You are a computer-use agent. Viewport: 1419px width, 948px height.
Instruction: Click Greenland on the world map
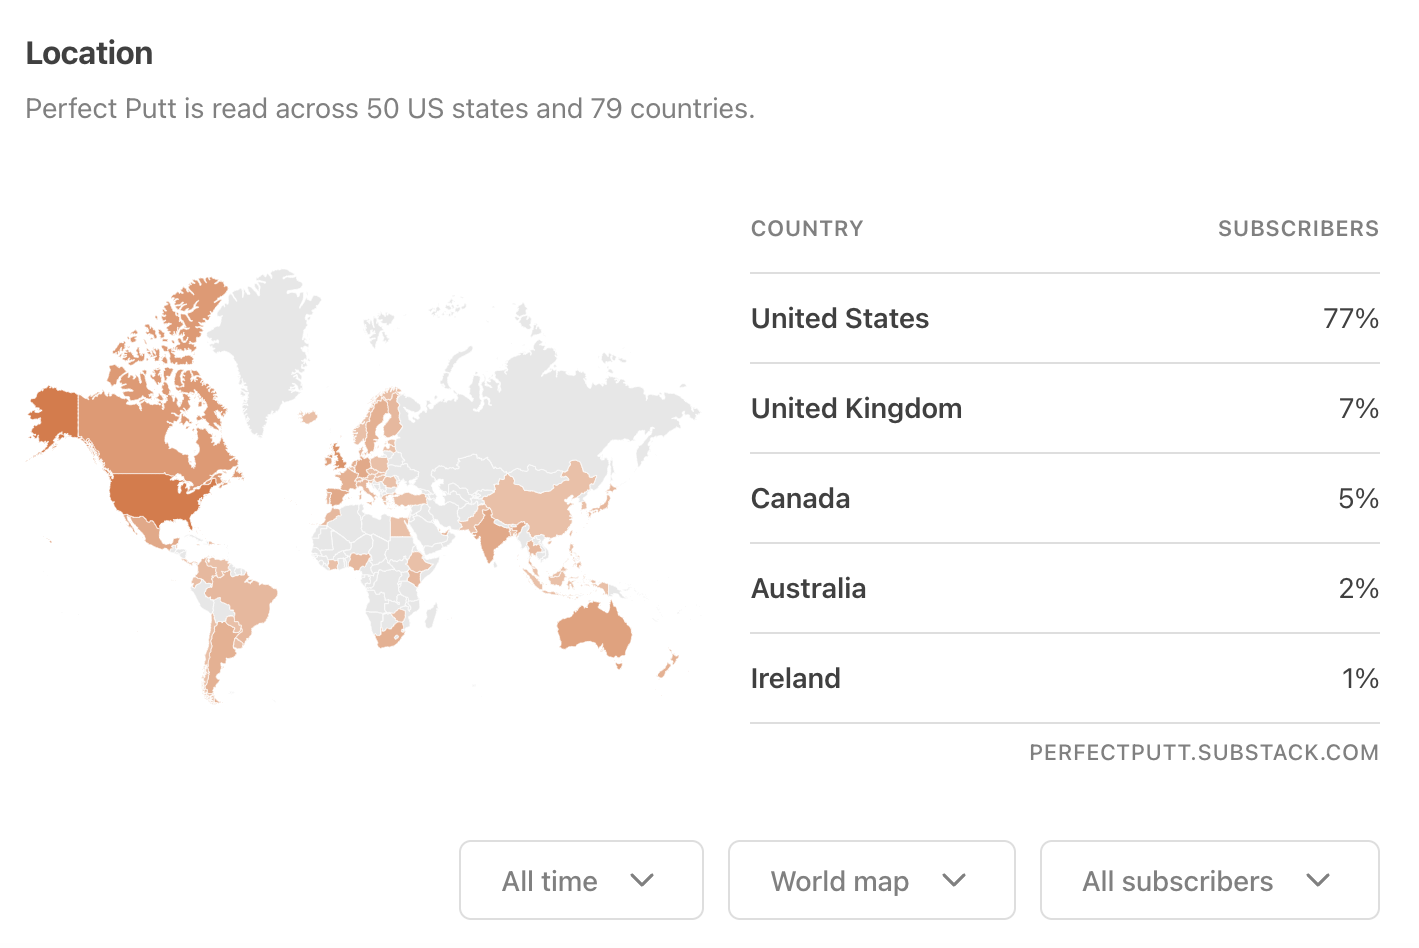[262, 340]
